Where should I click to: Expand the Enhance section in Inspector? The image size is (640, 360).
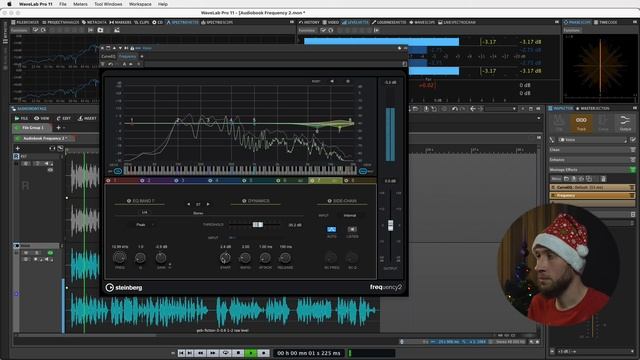592,160
